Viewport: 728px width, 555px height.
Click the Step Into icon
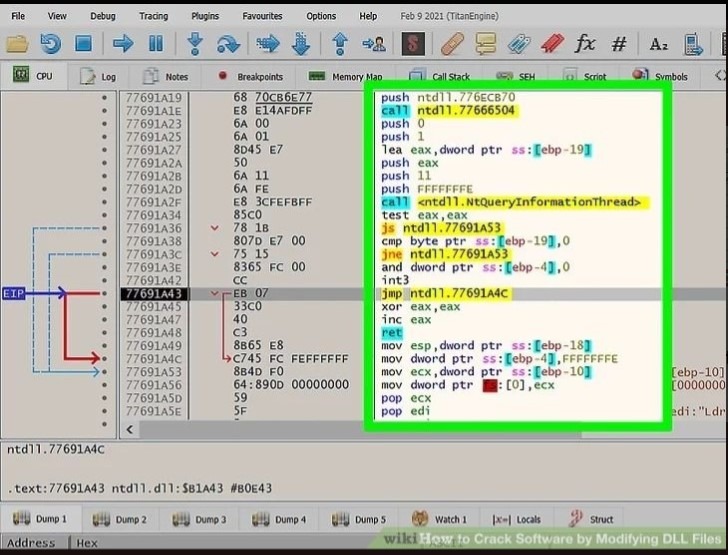coord(195,44)
